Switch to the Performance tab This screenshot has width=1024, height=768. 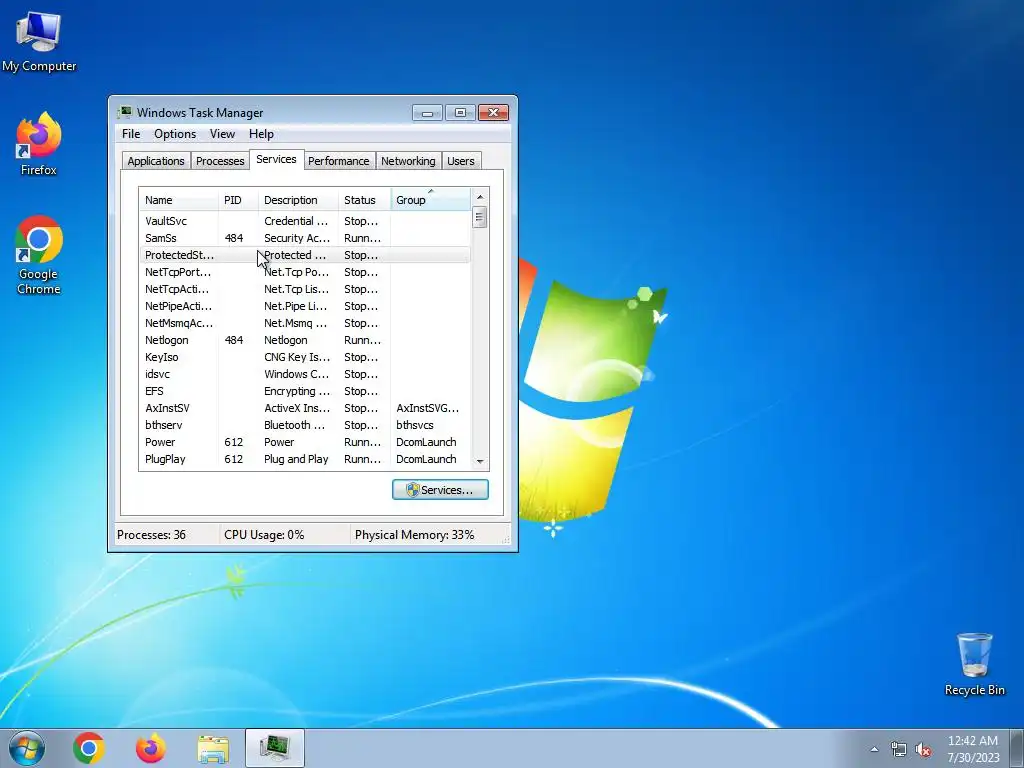point(338,161)
